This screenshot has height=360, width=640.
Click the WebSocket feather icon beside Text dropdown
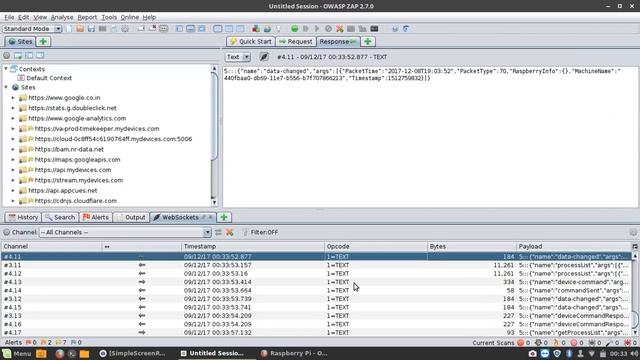click(264, 57)
